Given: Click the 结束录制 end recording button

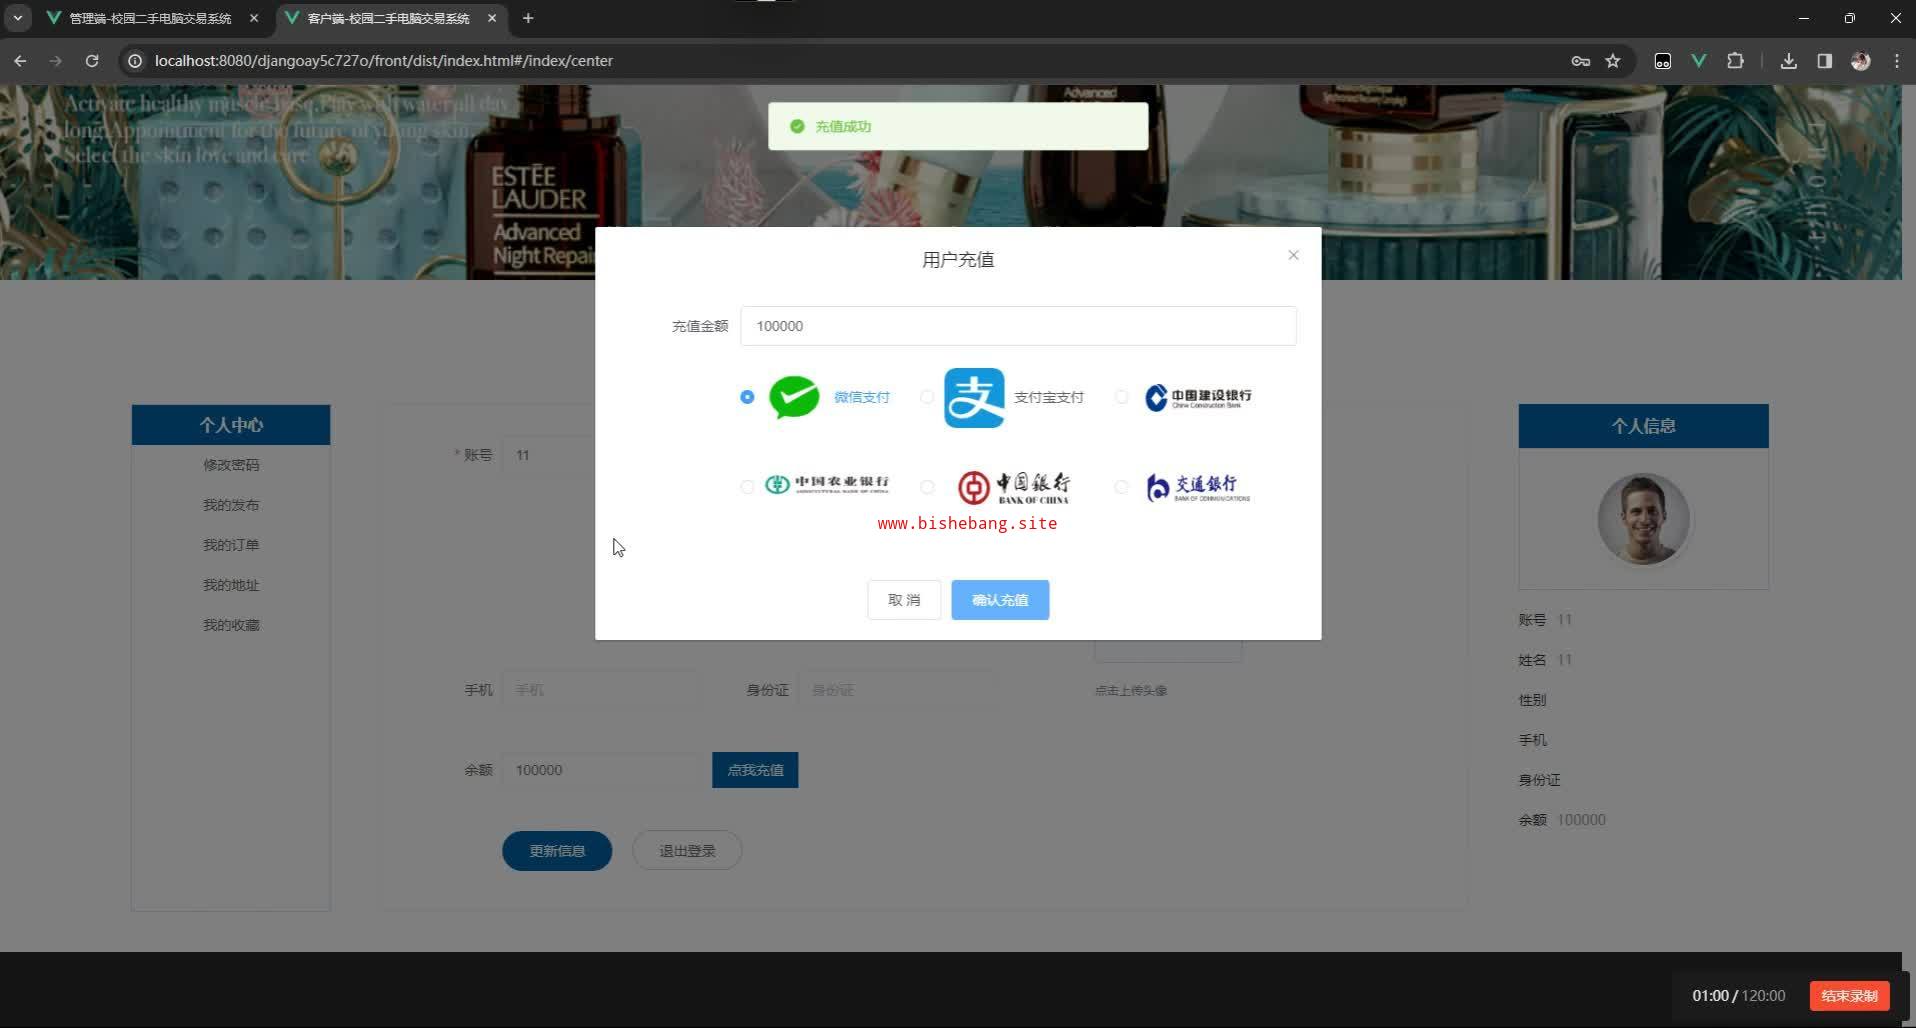Looking at the screenshot, I should 1849,996.
